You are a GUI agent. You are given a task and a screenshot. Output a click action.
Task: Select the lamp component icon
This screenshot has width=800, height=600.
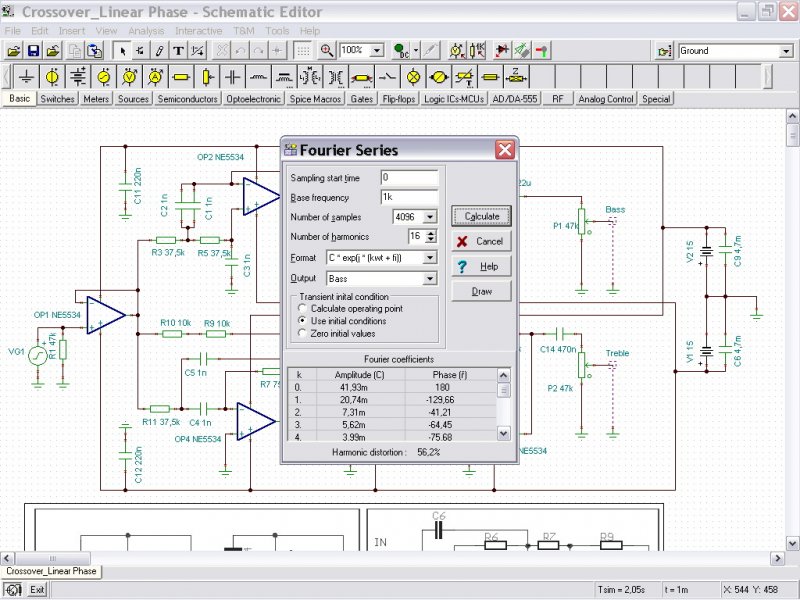pos(413,77)
